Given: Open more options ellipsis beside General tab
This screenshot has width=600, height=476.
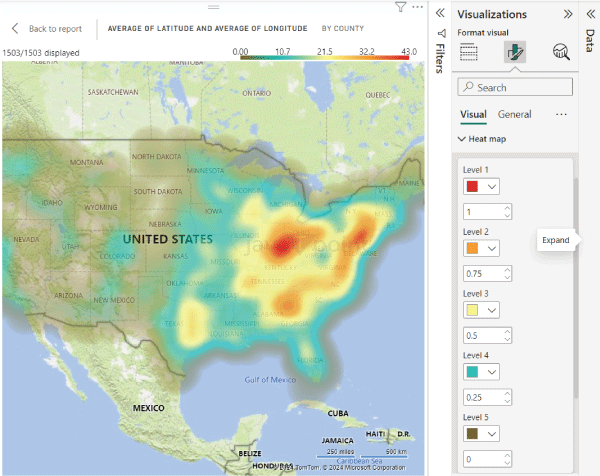Looking at the screenshot, I should tap(561, 114).
